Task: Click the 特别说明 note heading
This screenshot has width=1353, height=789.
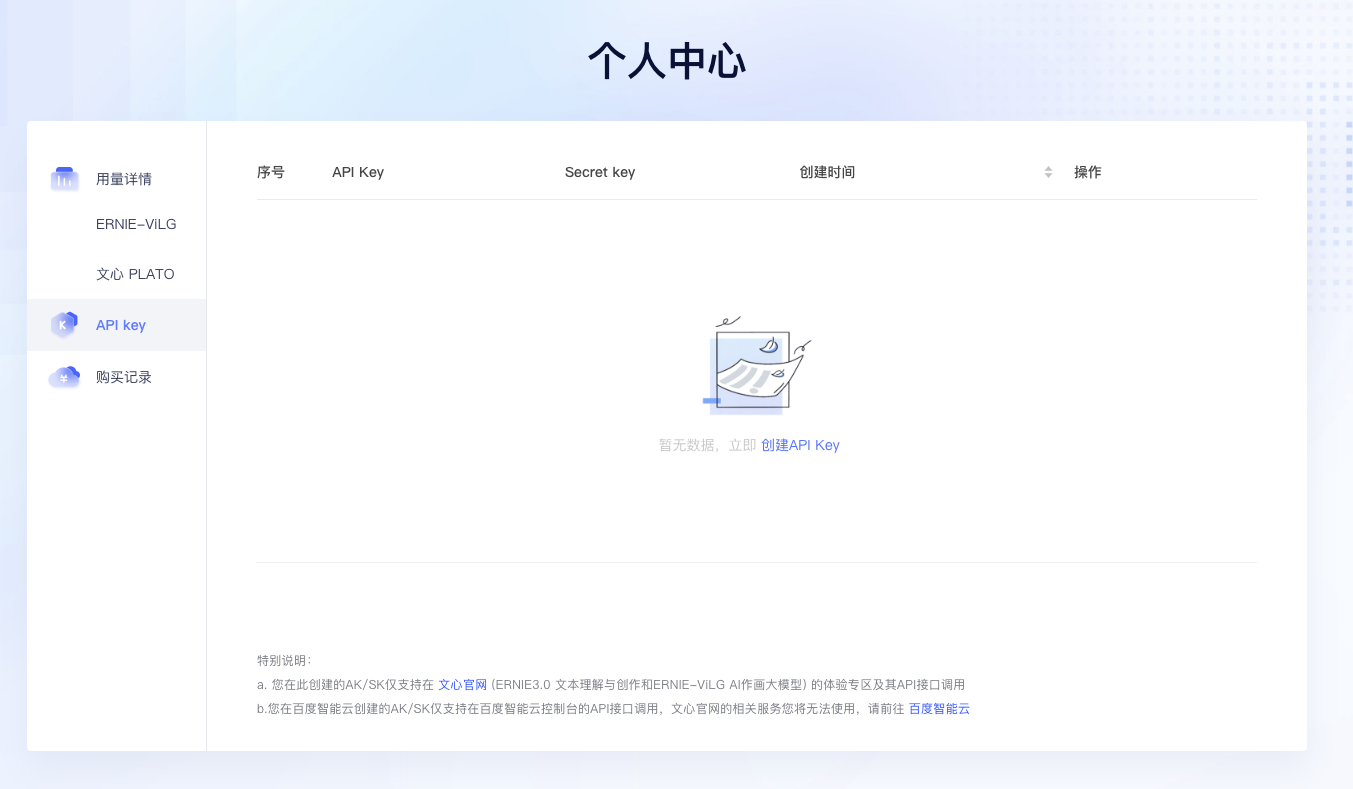Action: click(284, 661)
